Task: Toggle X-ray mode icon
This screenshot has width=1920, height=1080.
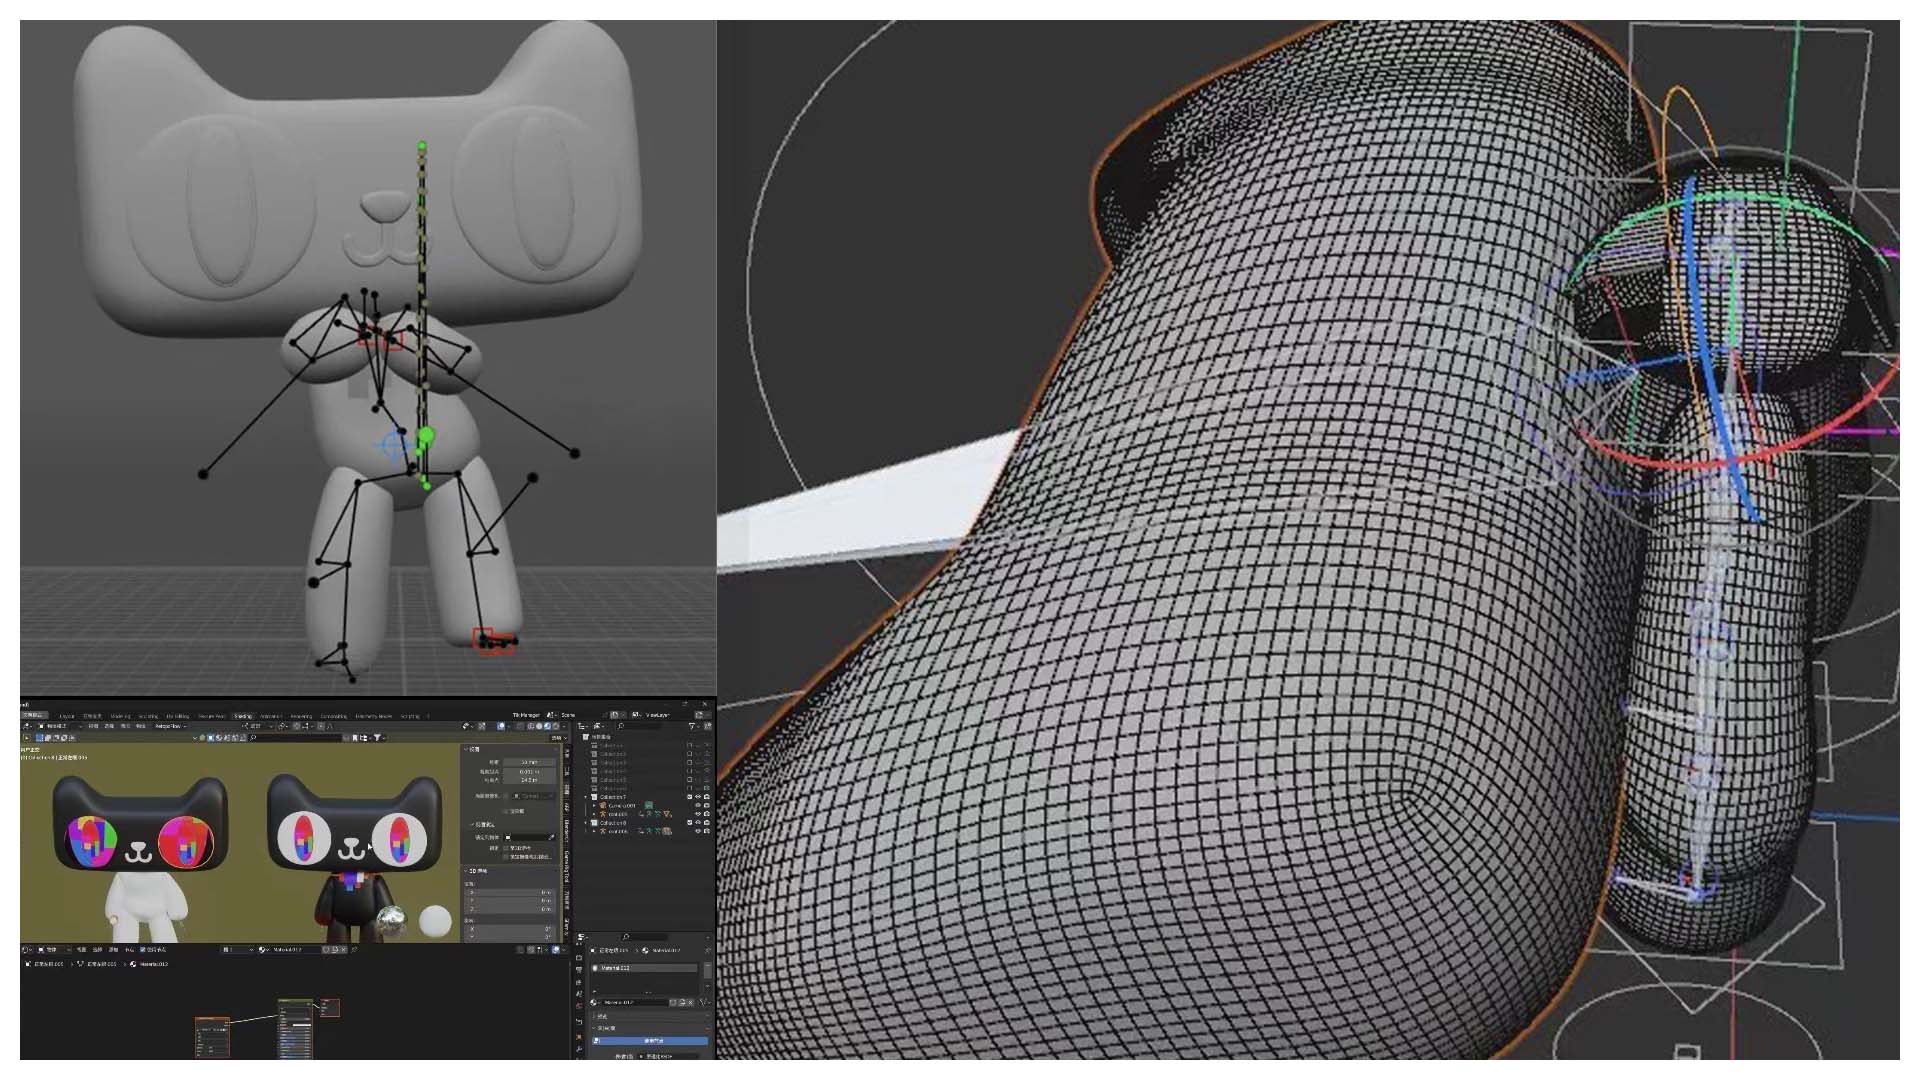Action: tap(519, 726)
